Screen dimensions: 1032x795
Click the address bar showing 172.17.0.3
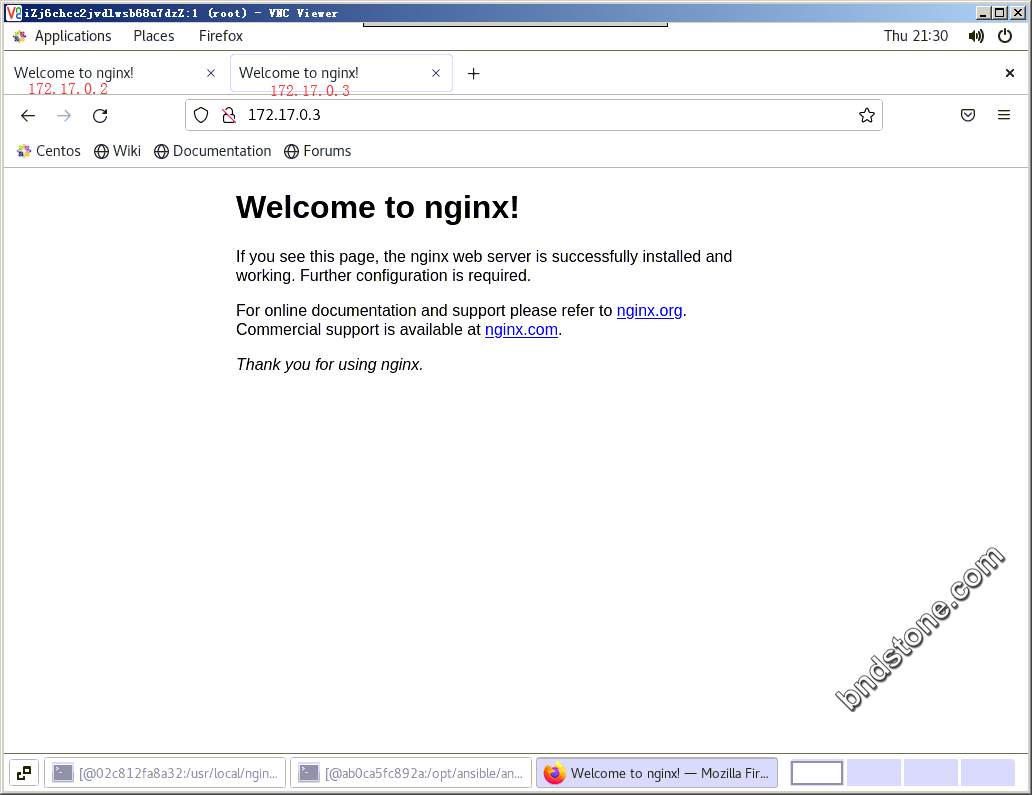coord(533,115)
